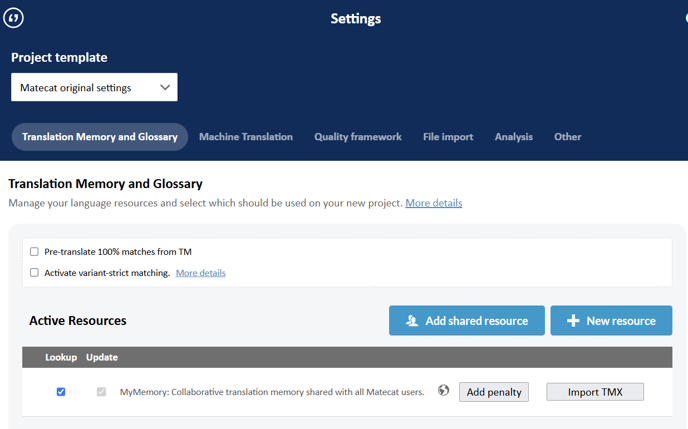Click More details link under section heading

[x=433, y=203]
